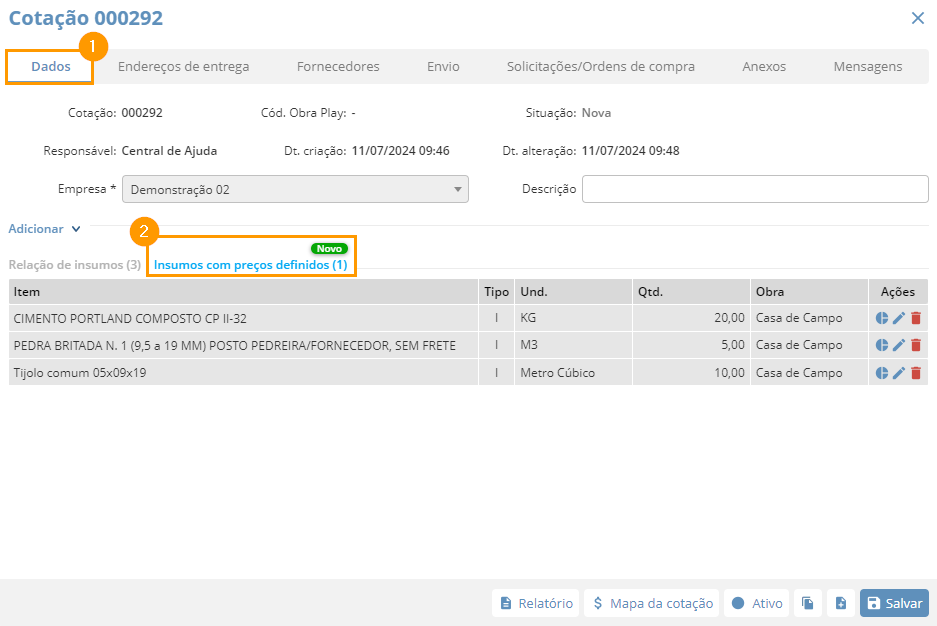Expand the Adicionar menu
The height and width of the screenshot is (626, 937).
tap(44, 229)
